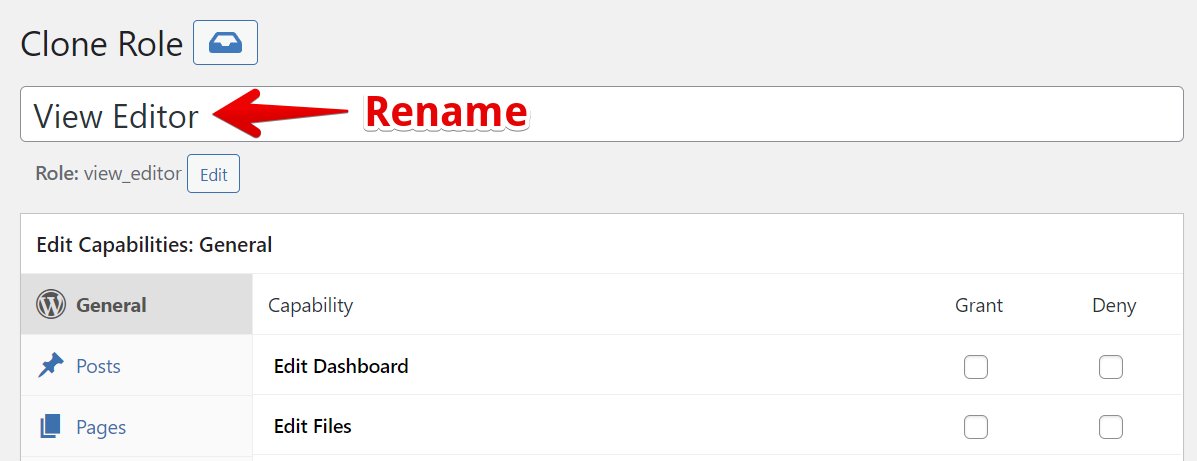Click Edit button next to the view_editor slug
The height and width of the screenshot is (461, 1197).
213,174
